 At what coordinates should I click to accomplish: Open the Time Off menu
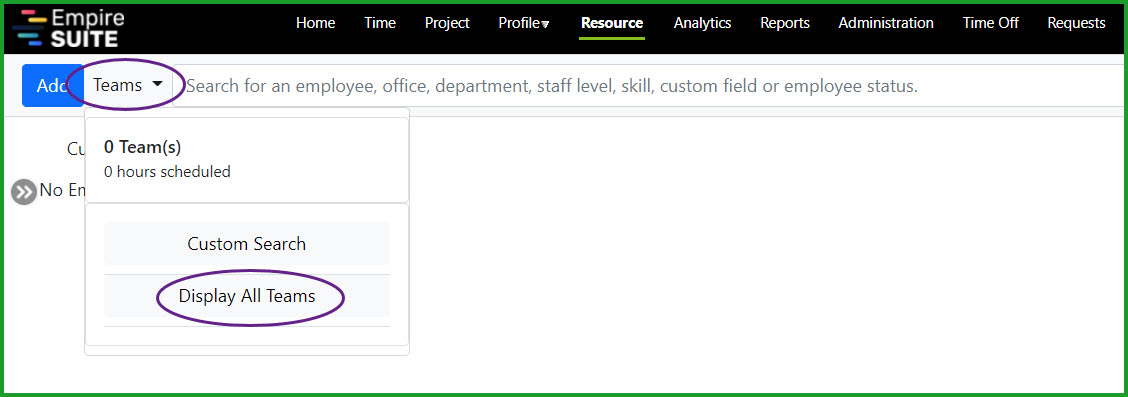pyautogui.click(x=991, y=23)
